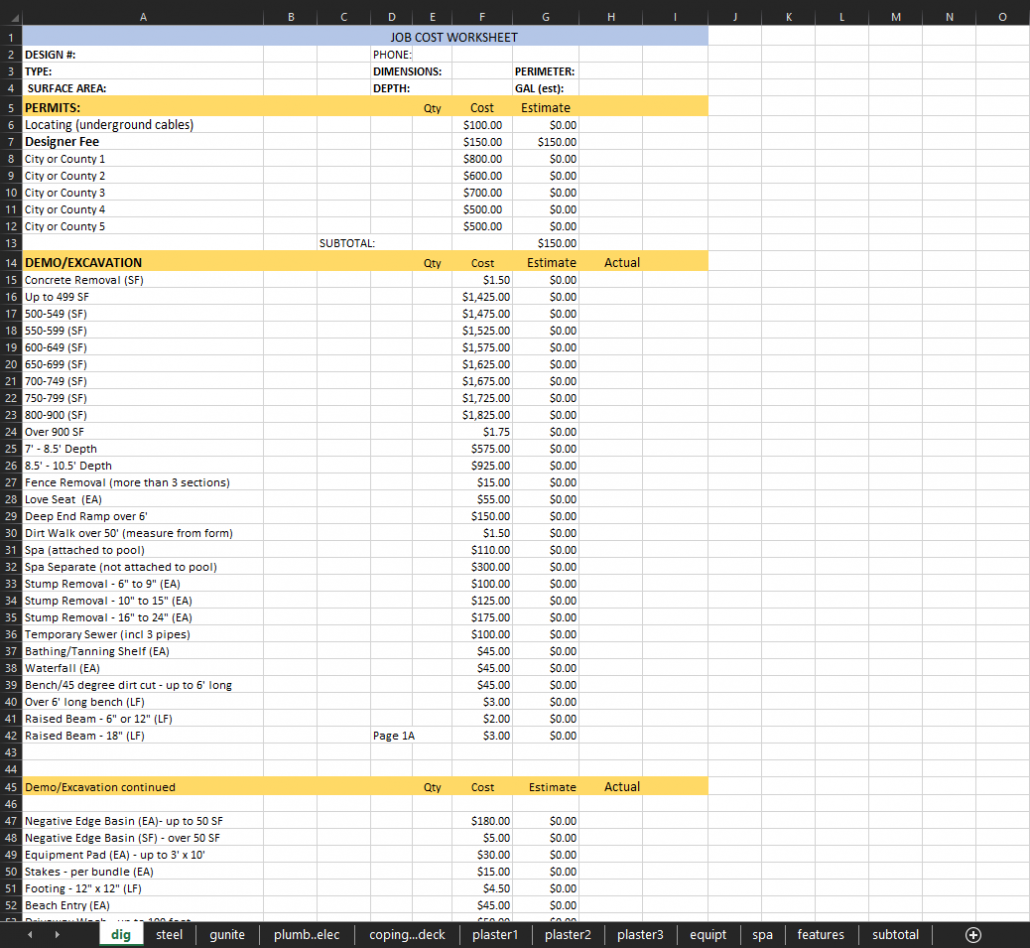The height and width of the screenshot is (948, 1030).
Task: Switch to the steel sheet tab
Action: (170, 935)
